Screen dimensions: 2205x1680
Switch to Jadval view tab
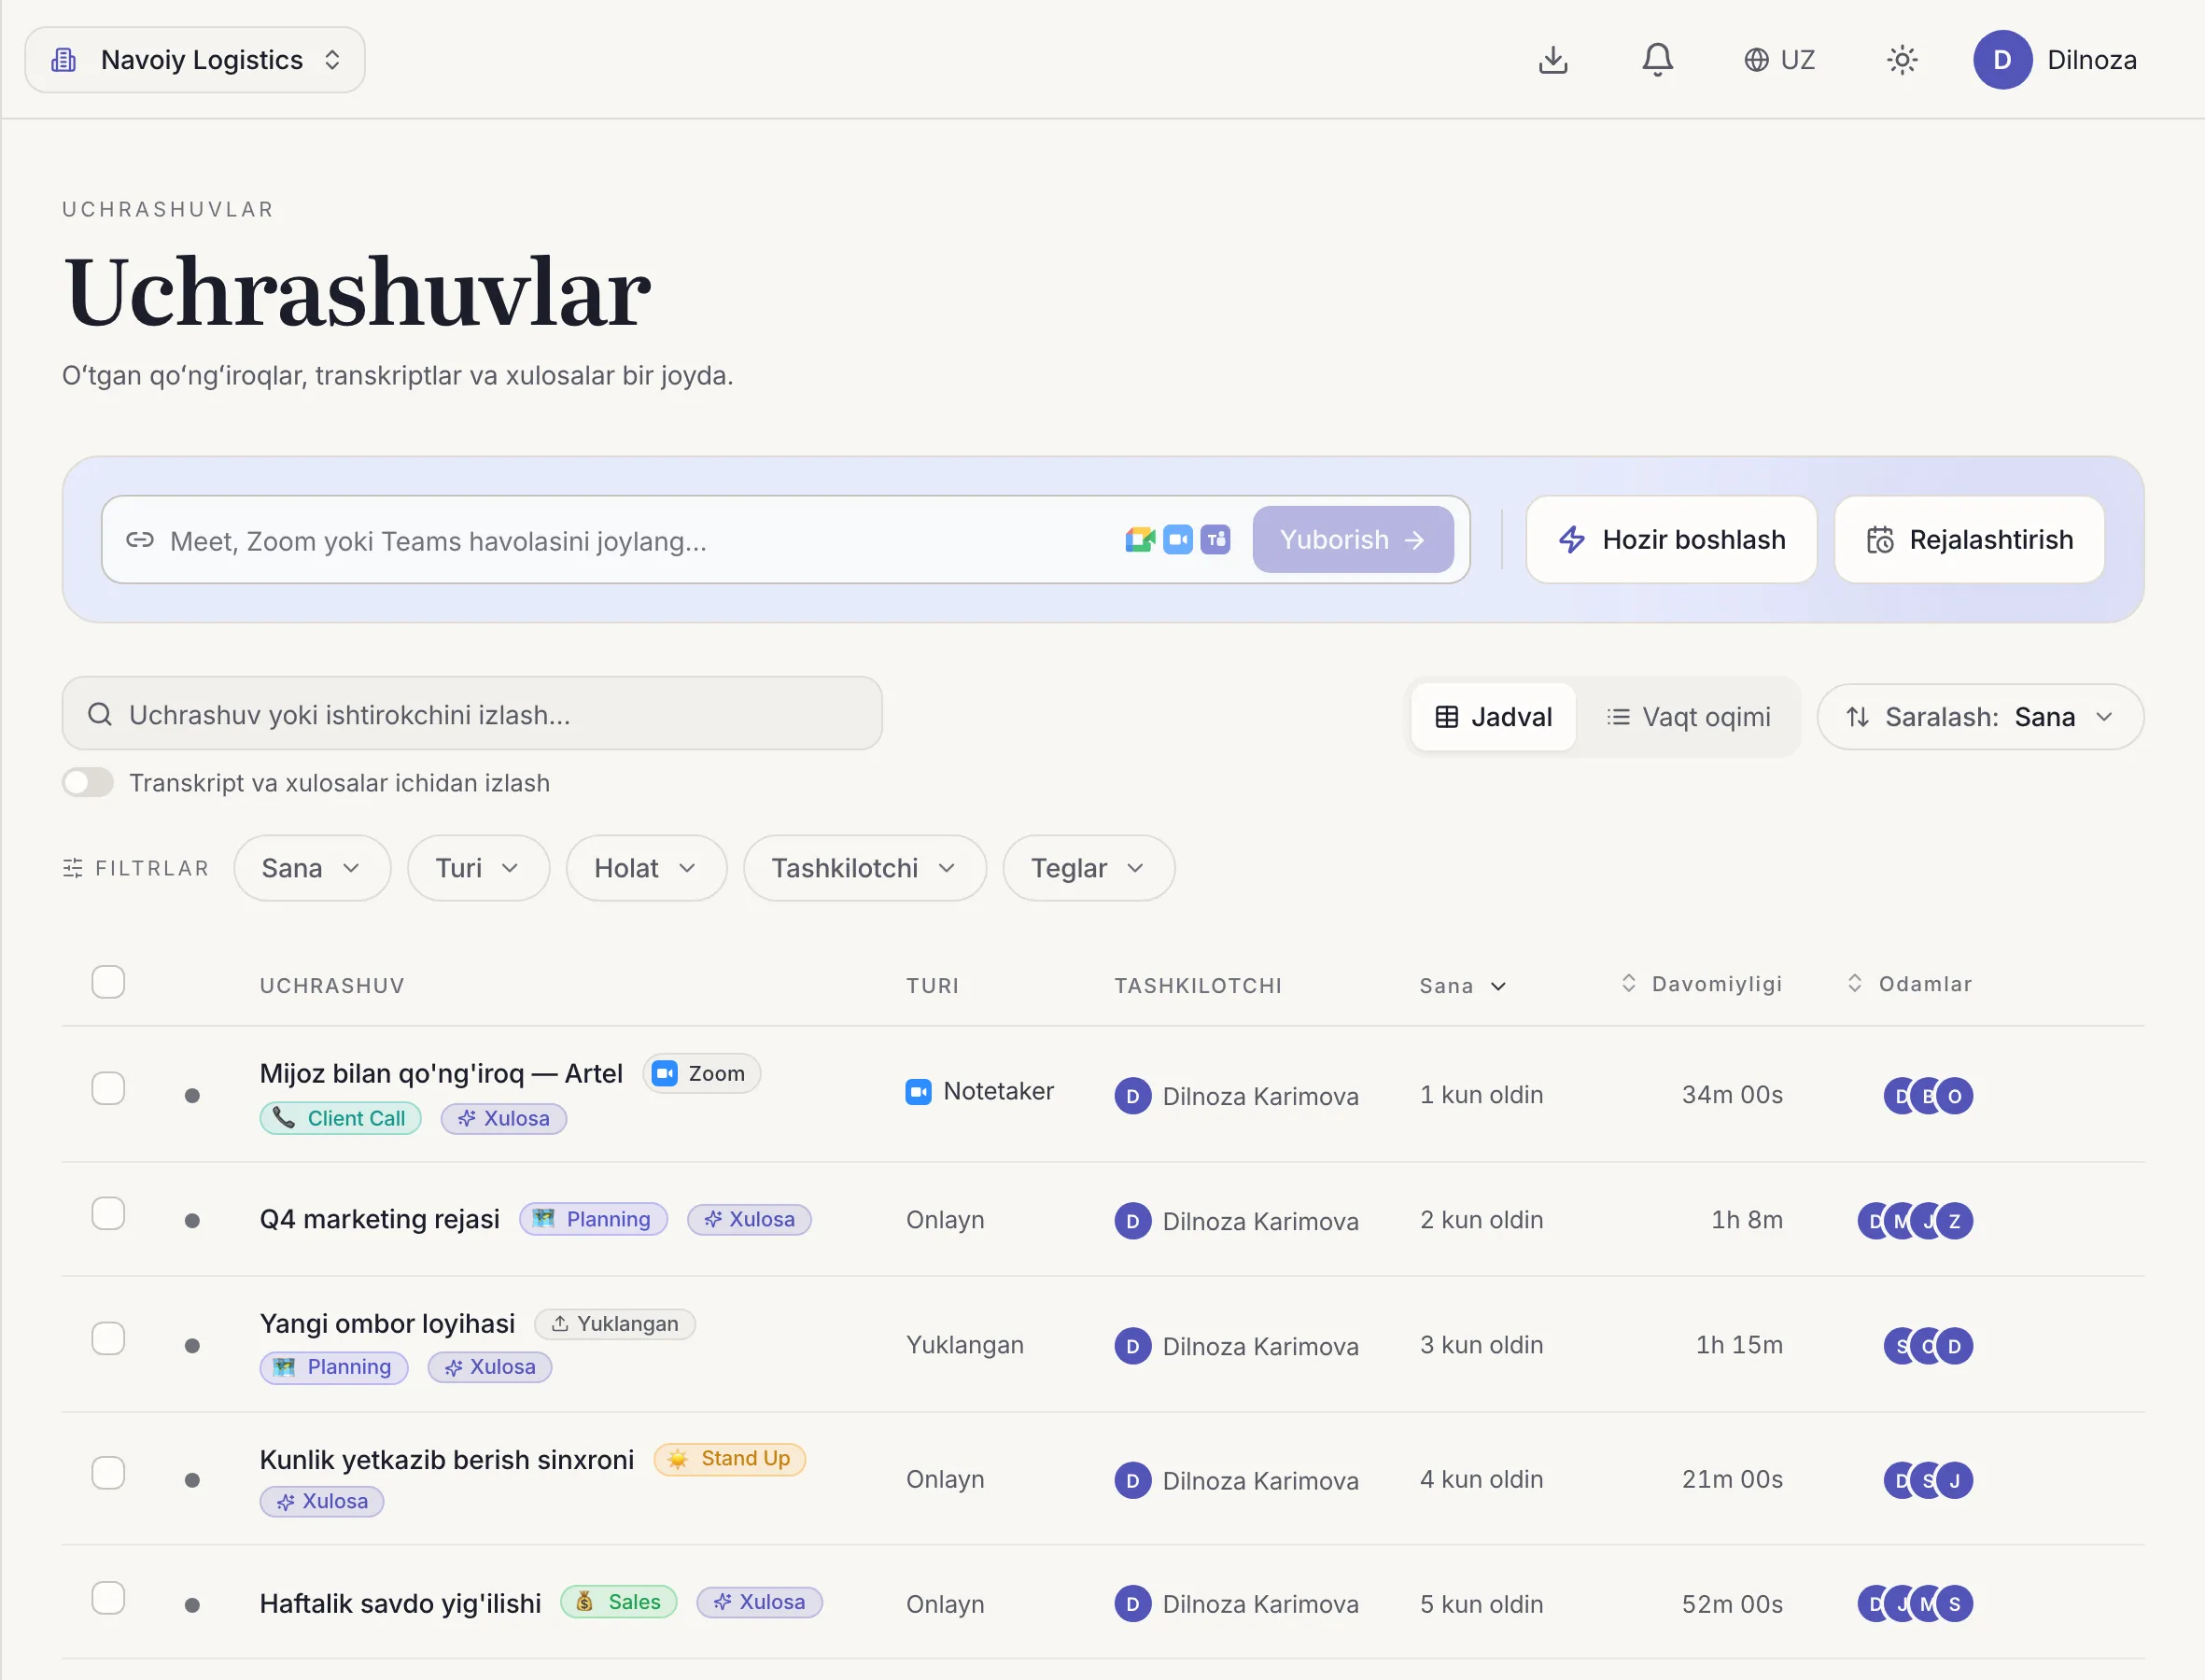1493,716
